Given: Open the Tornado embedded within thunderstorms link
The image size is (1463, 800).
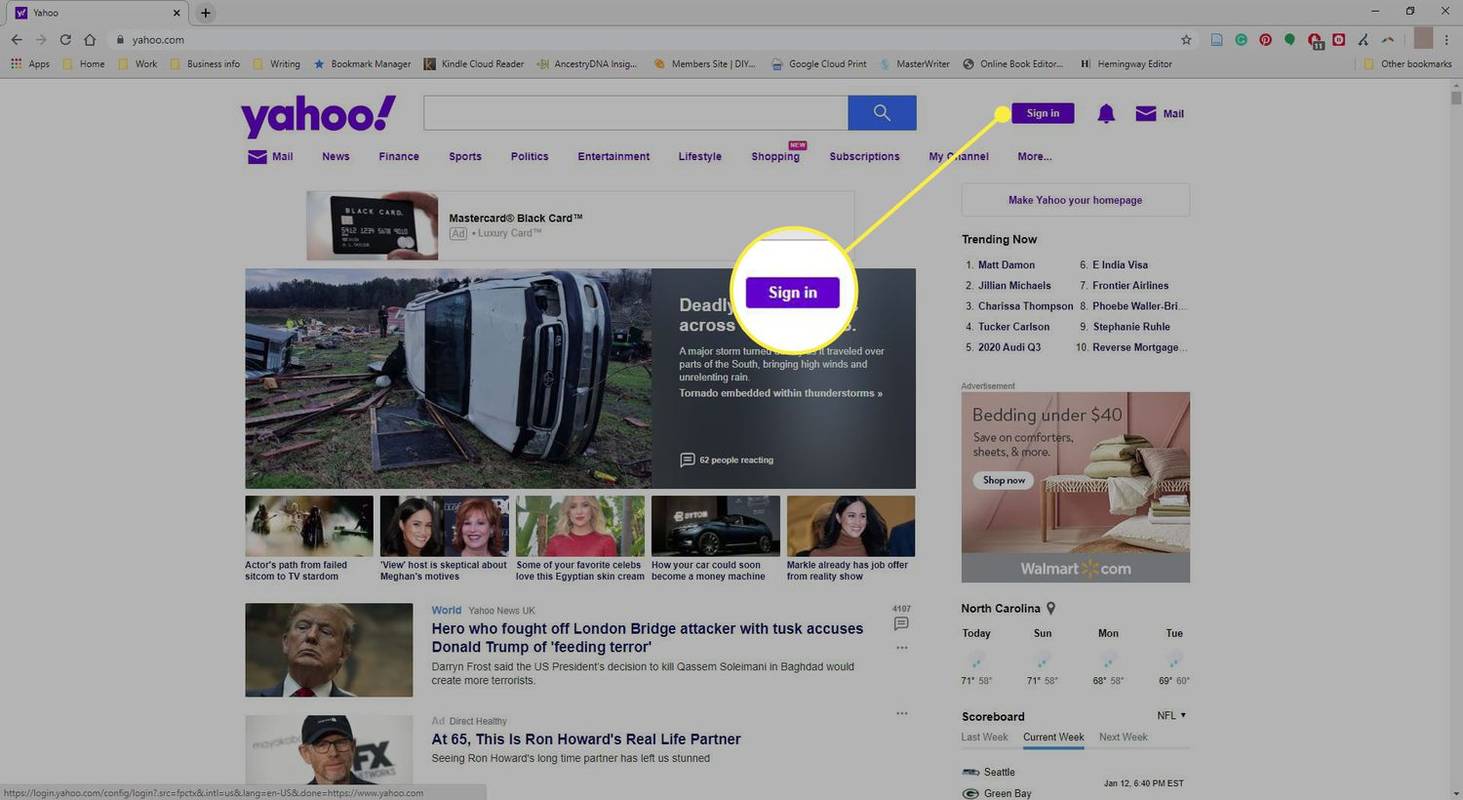Looking at the screenshot, I should pos(781,394).
